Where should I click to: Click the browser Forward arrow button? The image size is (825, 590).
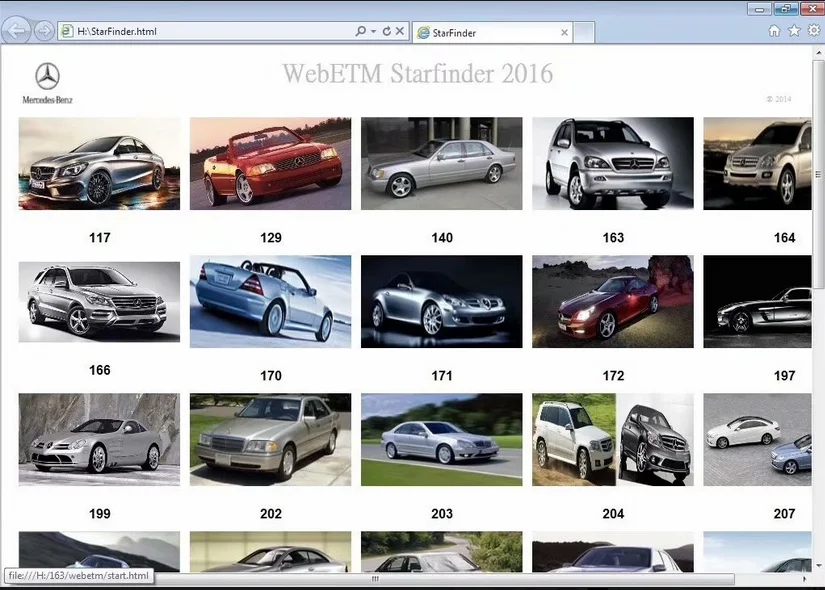(44, 31)
